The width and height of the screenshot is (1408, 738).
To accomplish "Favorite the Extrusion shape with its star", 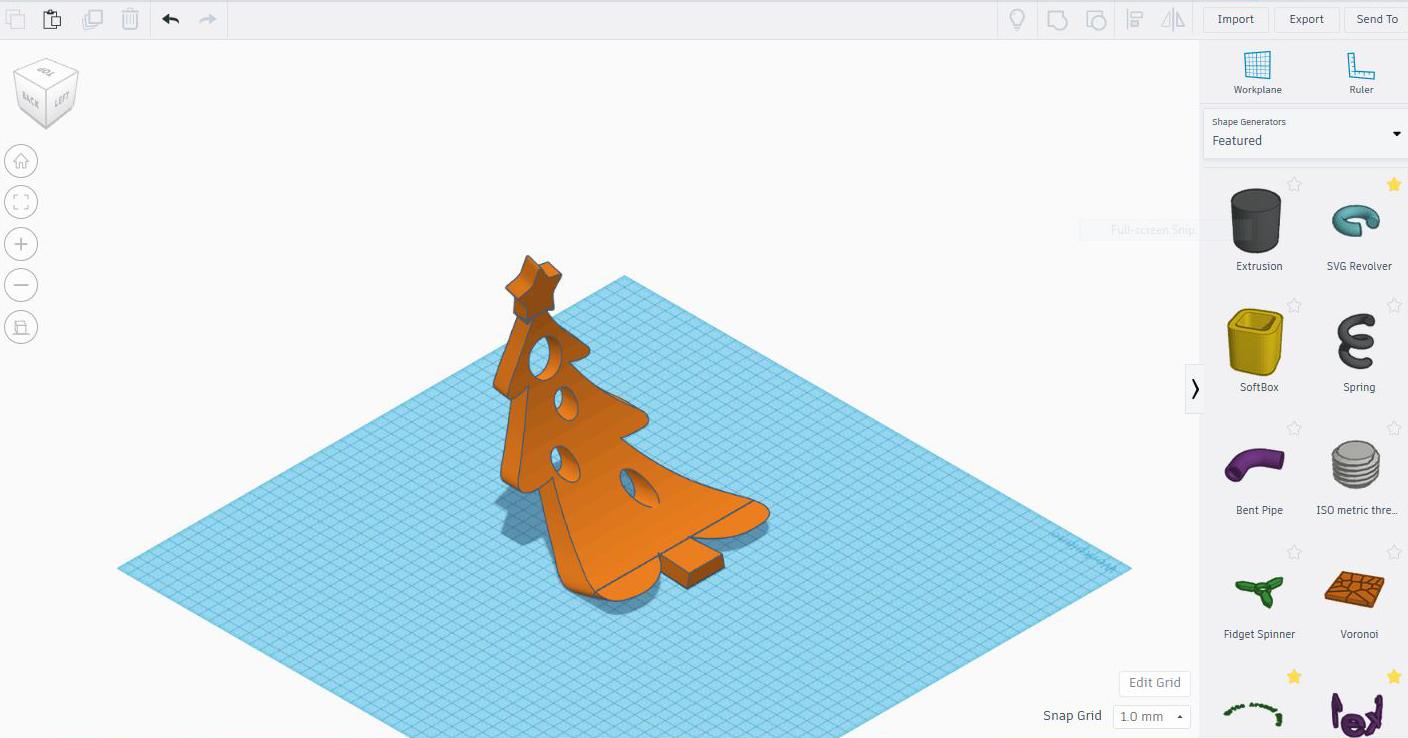I will 1294,184.
